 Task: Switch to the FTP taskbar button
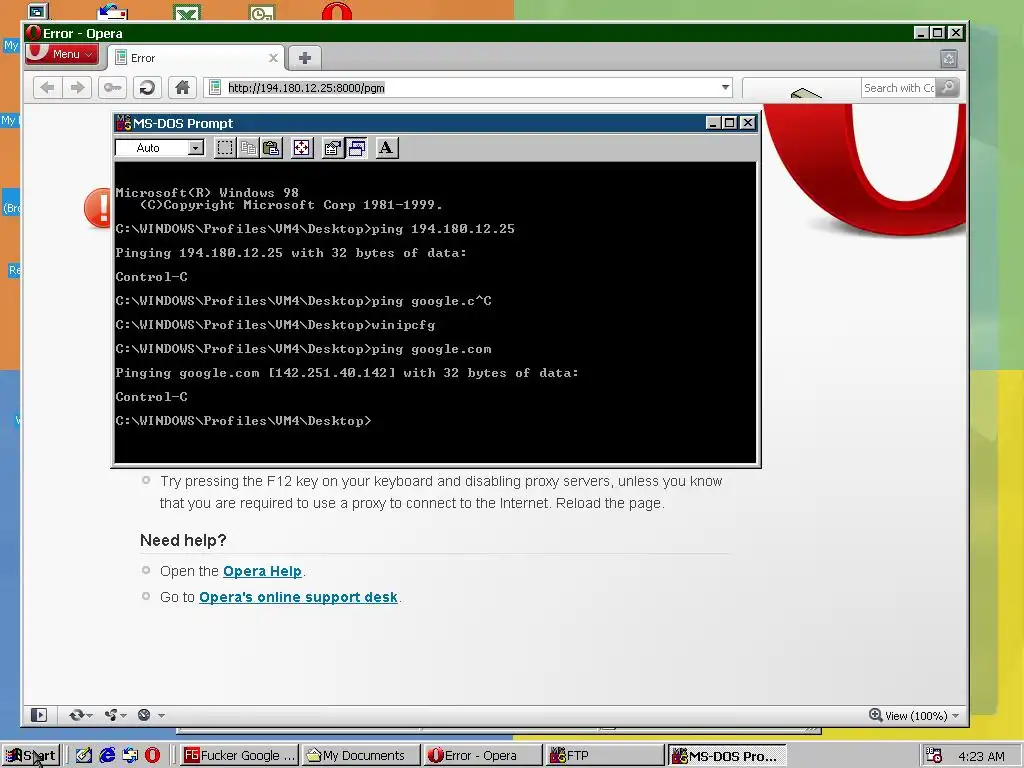(x=605, y=756)
